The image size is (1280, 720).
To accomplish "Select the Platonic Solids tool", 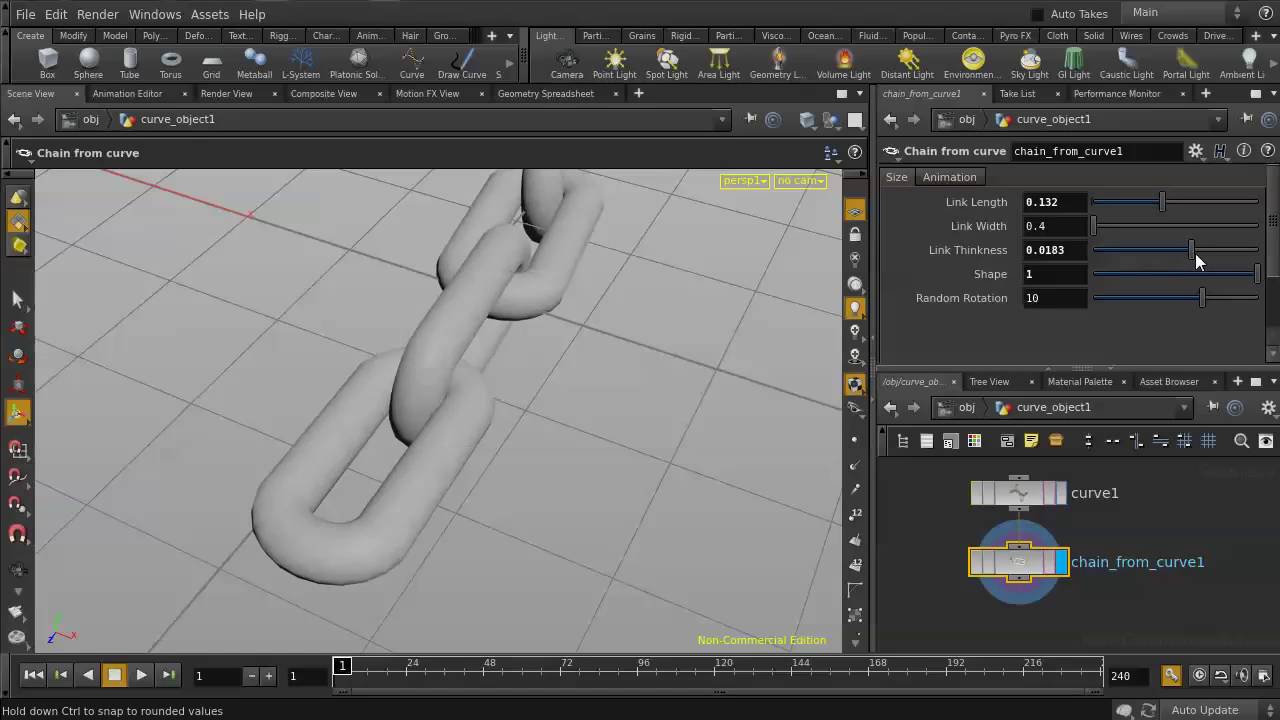I will 356,63.
